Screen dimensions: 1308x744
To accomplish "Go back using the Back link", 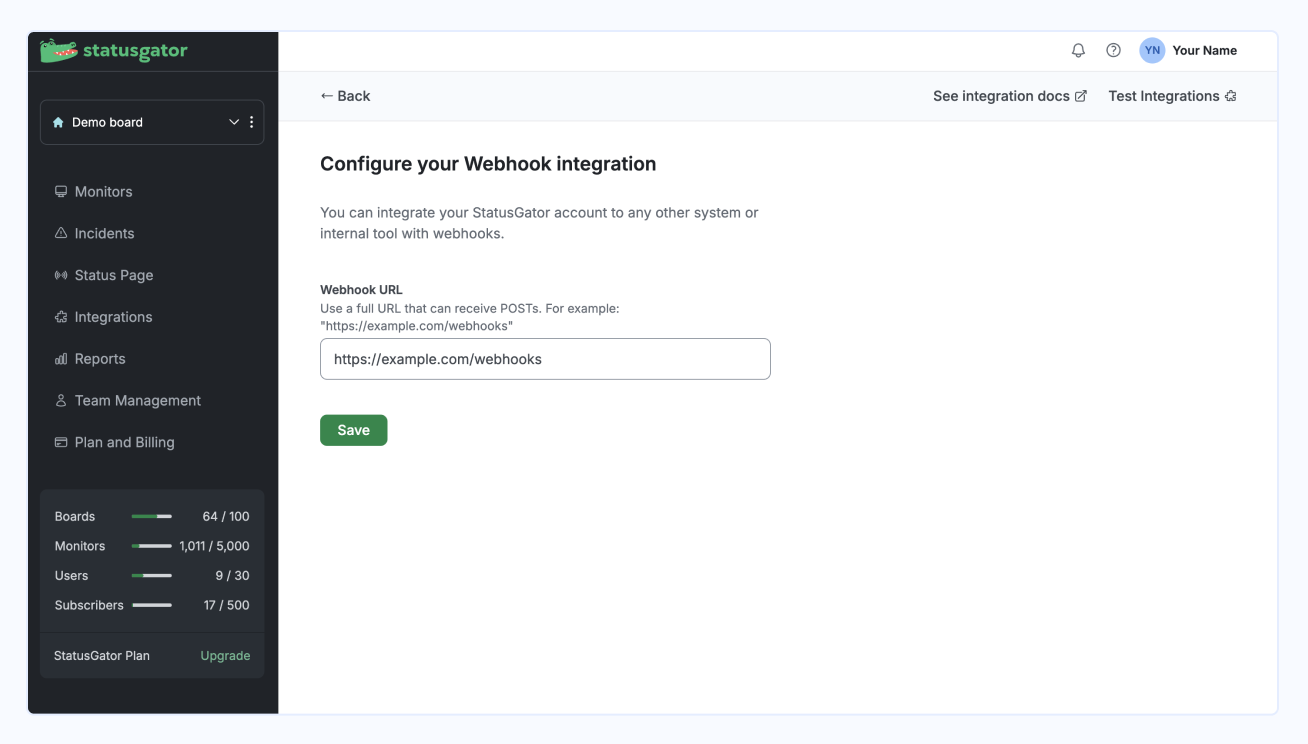I will [x=344, y=95].
